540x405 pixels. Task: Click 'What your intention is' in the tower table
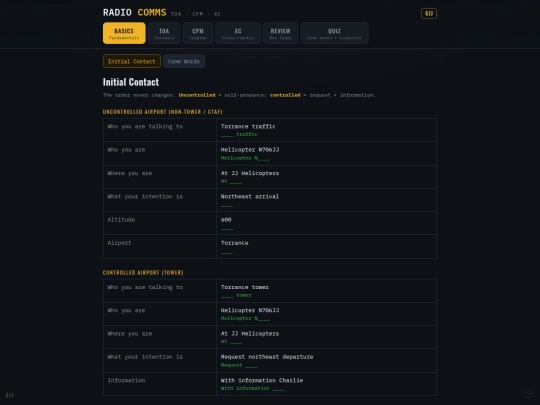pyautogui.click(x=145, y=357)
